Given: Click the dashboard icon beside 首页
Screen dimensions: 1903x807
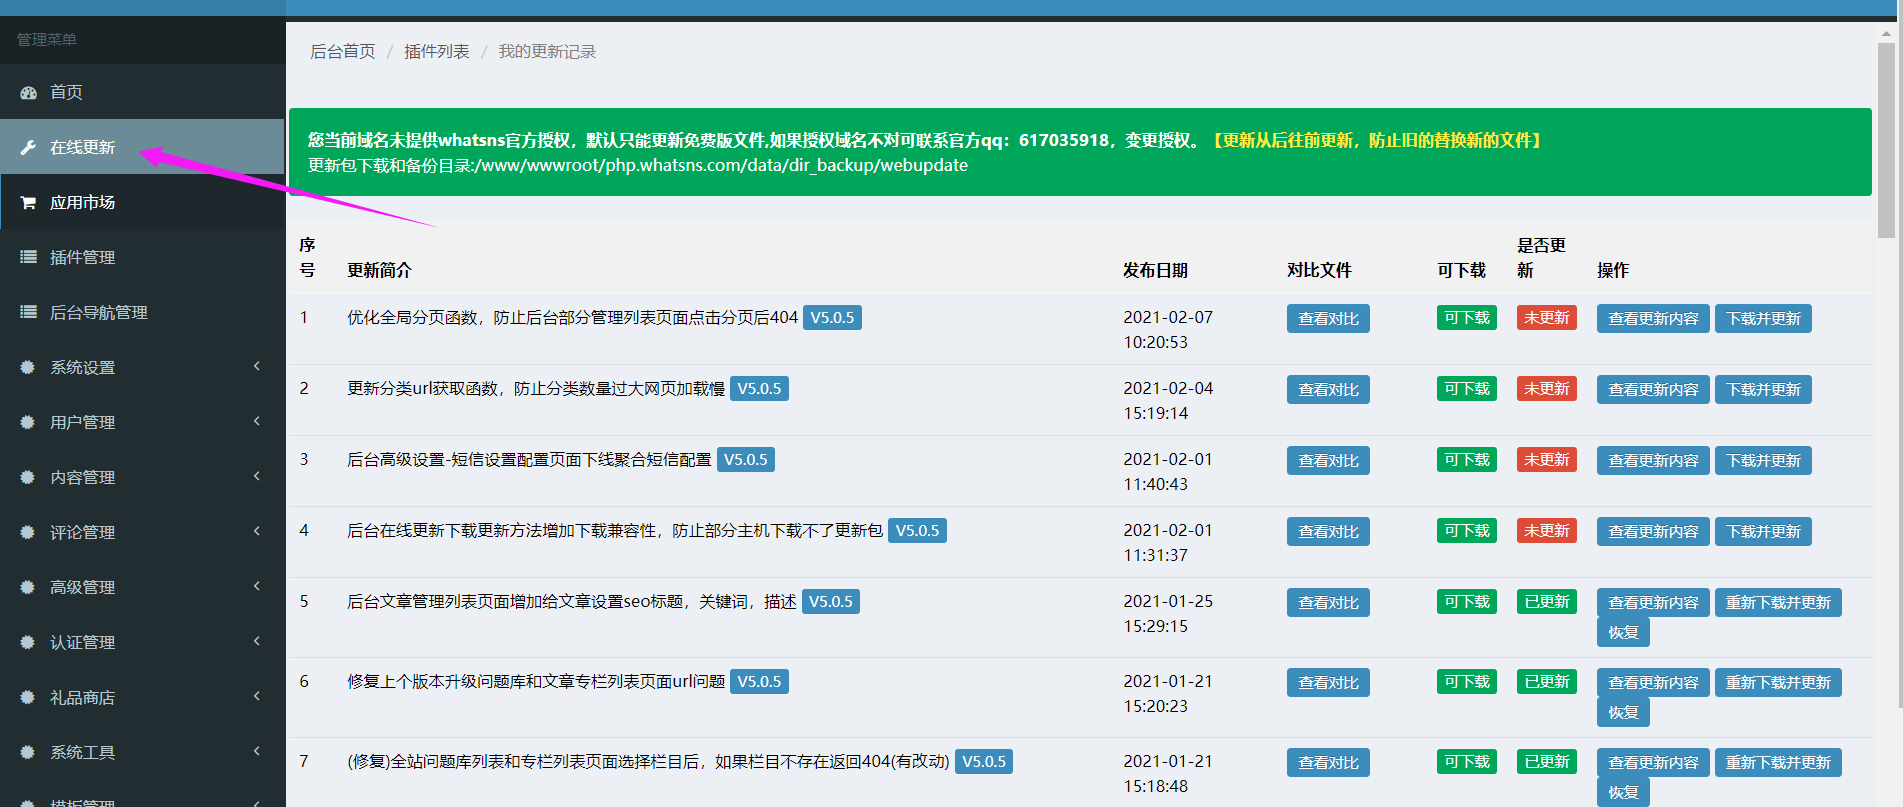Looking at the screenshot, I should pyautogui.click(x=28, y=92).
